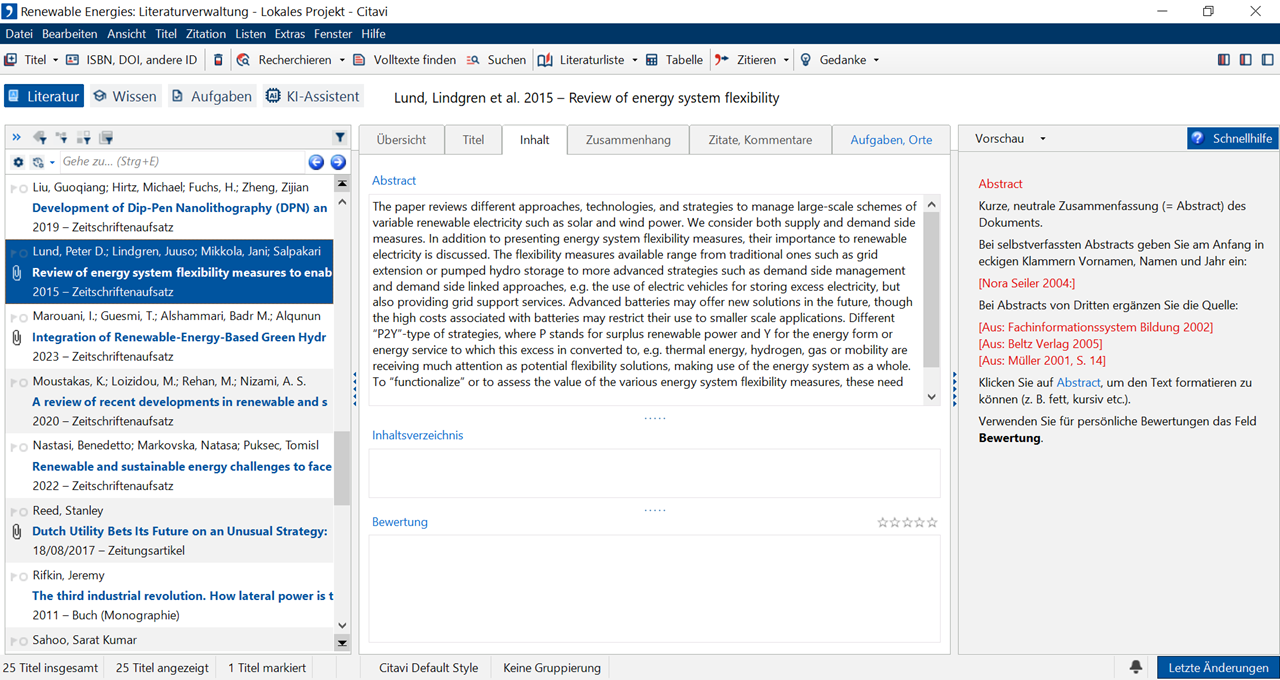1280x680 pixels.
Task: Open the KI-Assistent workspace
Action: click(x=312, y=97)
